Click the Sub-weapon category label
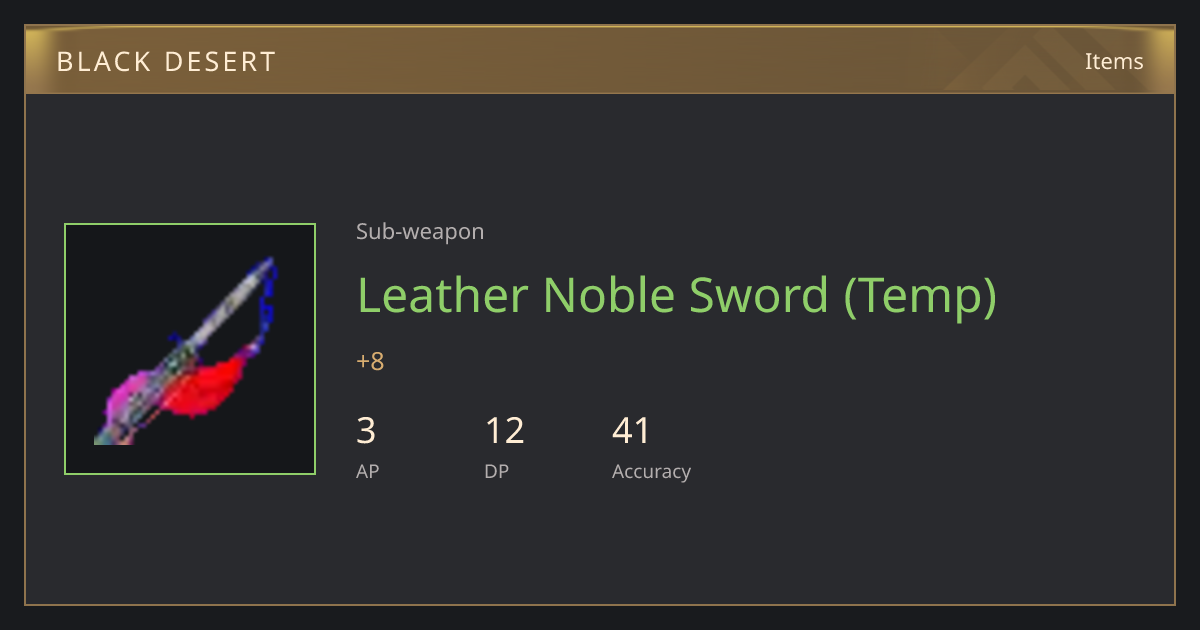Screen dimensions: 1200x630 pyautogui.click(x=420, y=232)
